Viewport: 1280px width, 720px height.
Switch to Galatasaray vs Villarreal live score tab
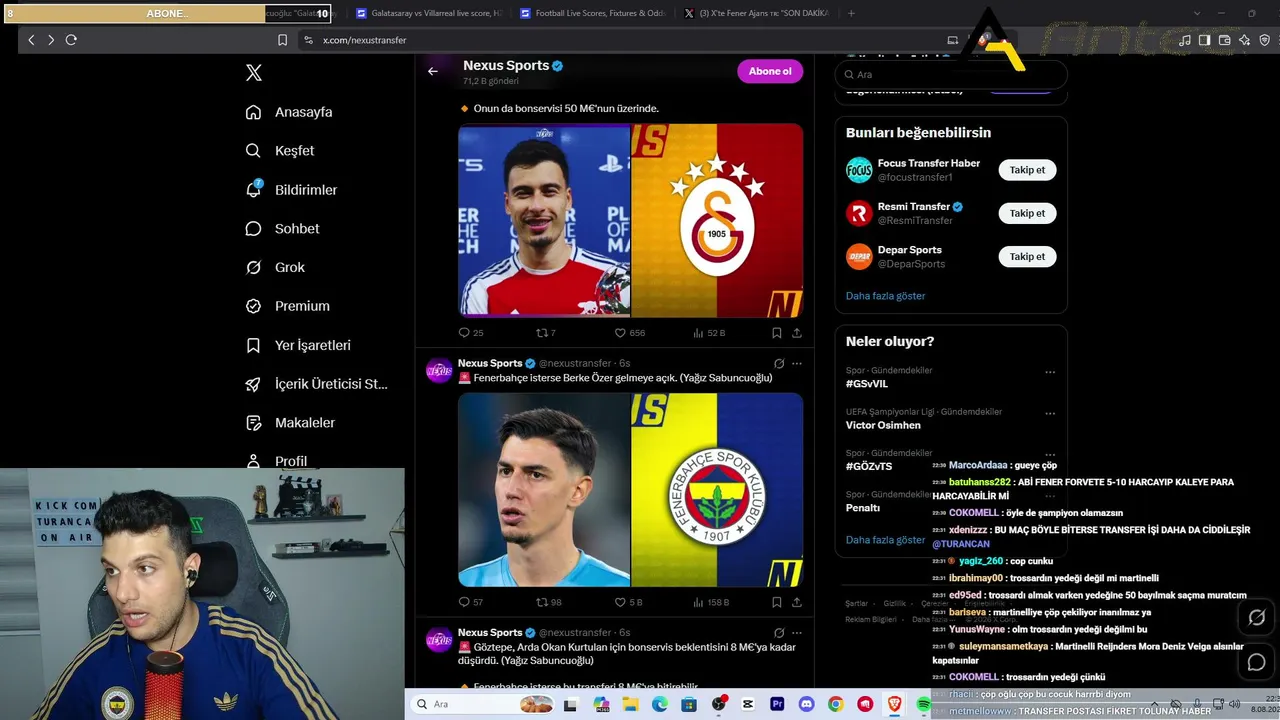428,14
